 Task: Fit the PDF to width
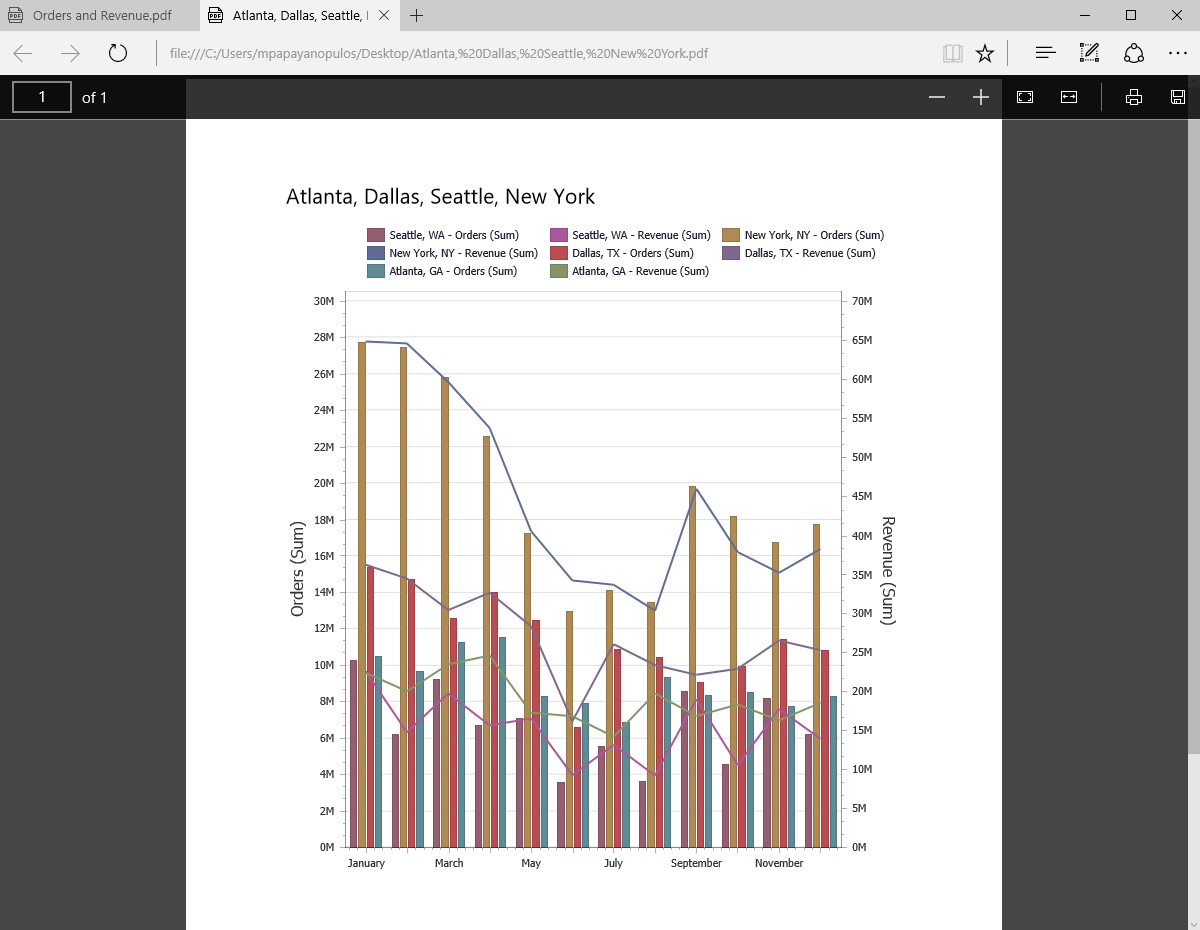click(1069, 97)
